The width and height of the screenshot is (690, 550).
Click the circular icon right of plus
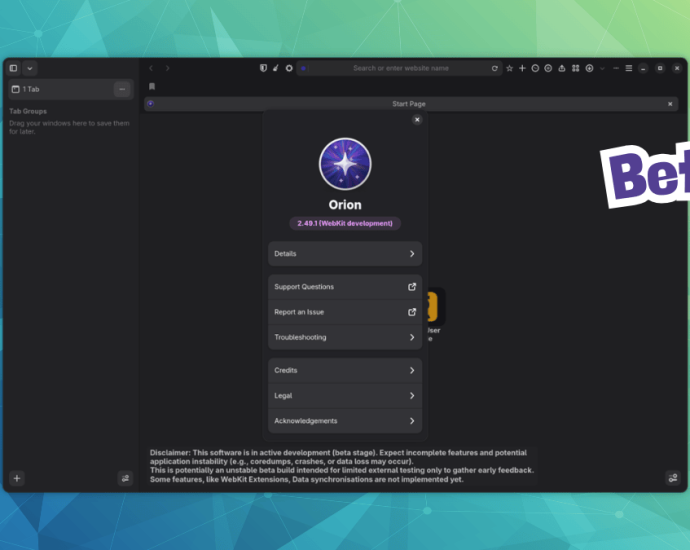tap(535, 68)
